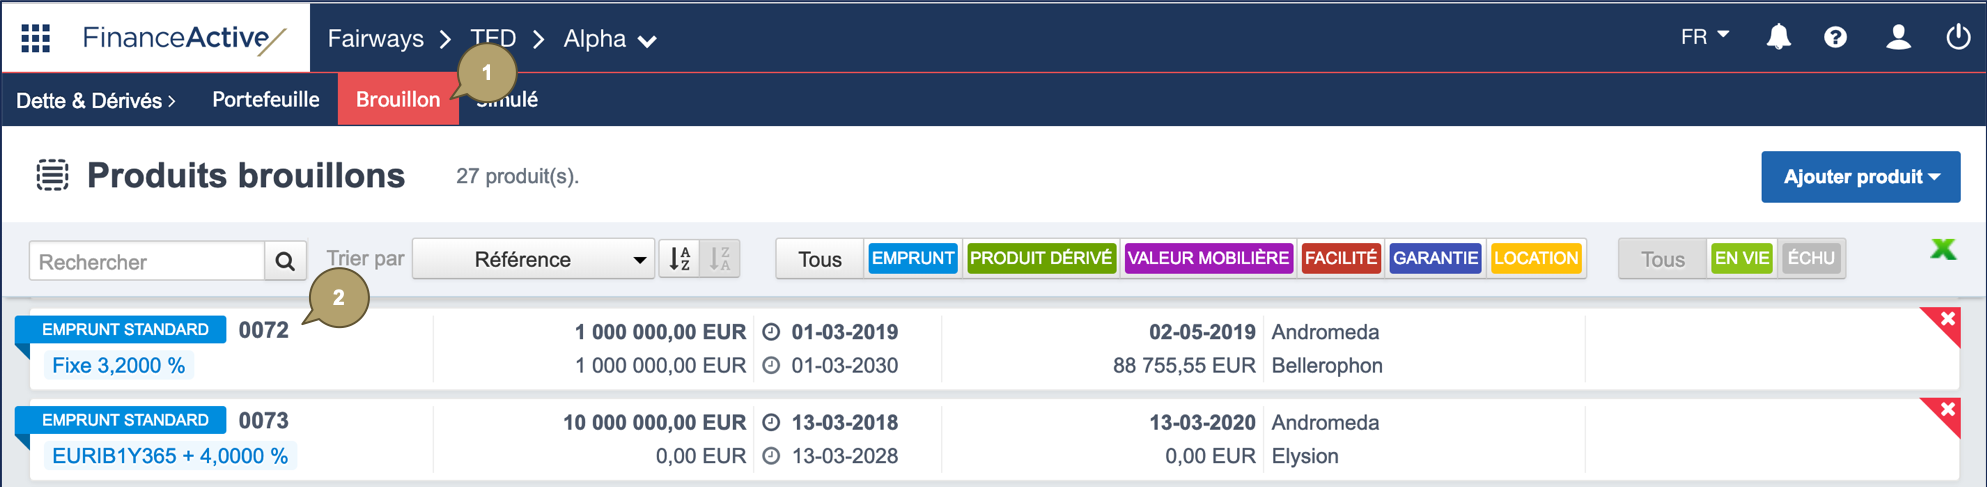1987x487 pixels.
Task: Click the help question mark icon
Action: click(x=1835, y=37)
